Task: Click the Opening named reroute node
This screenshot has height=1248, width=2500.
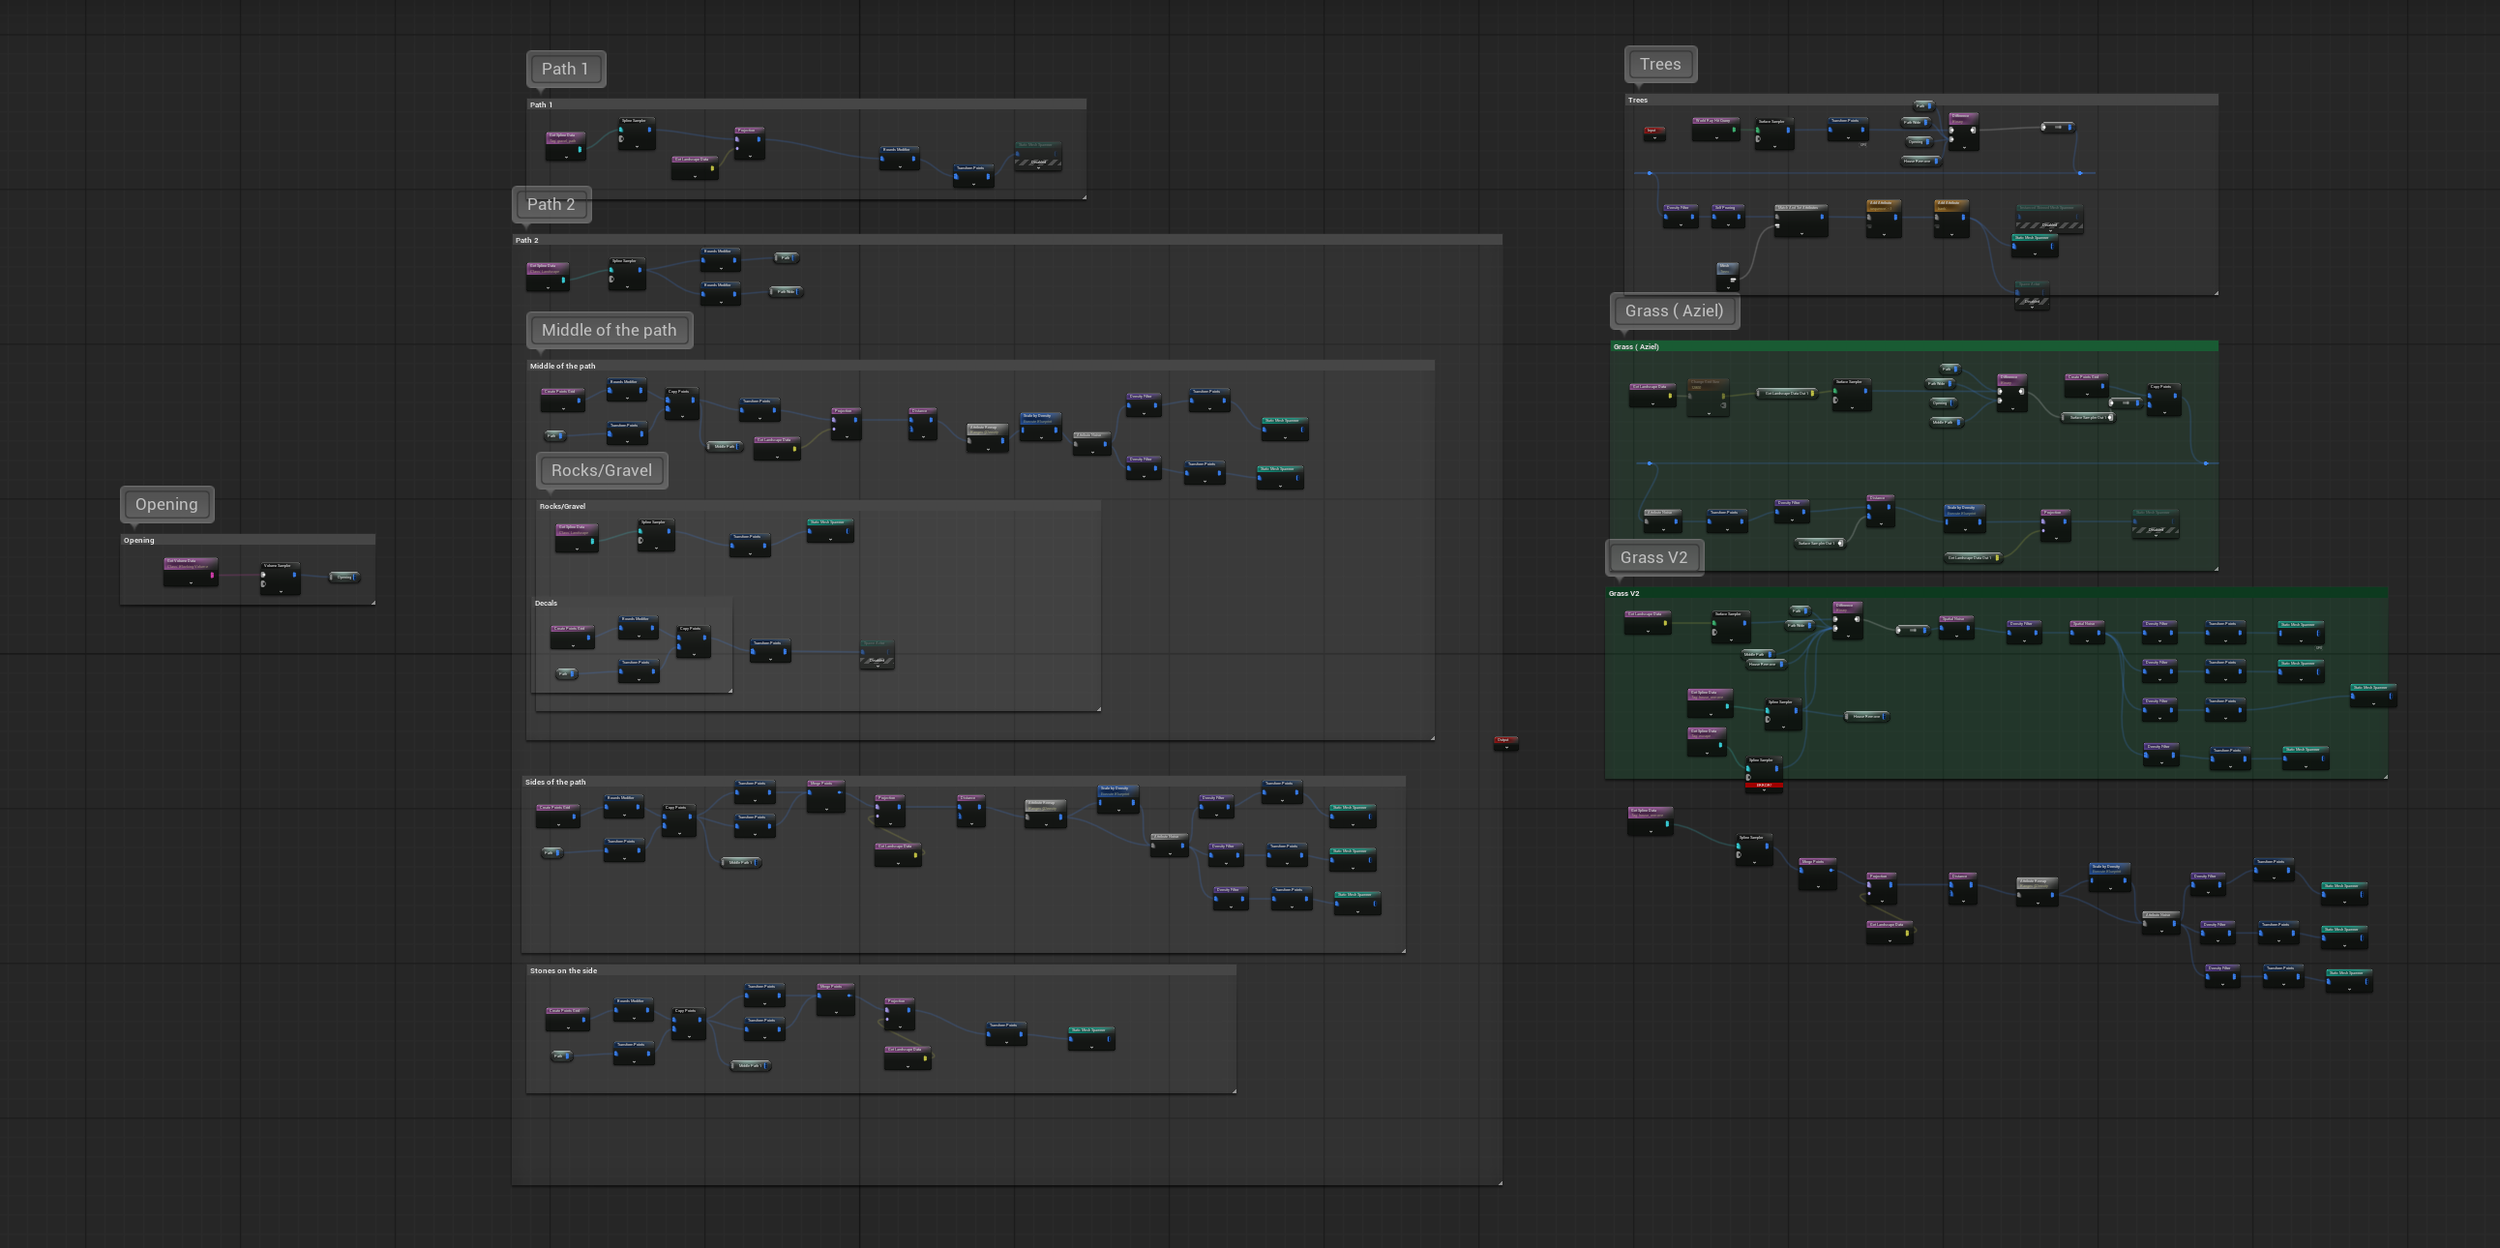Action: tap(344, 577)
